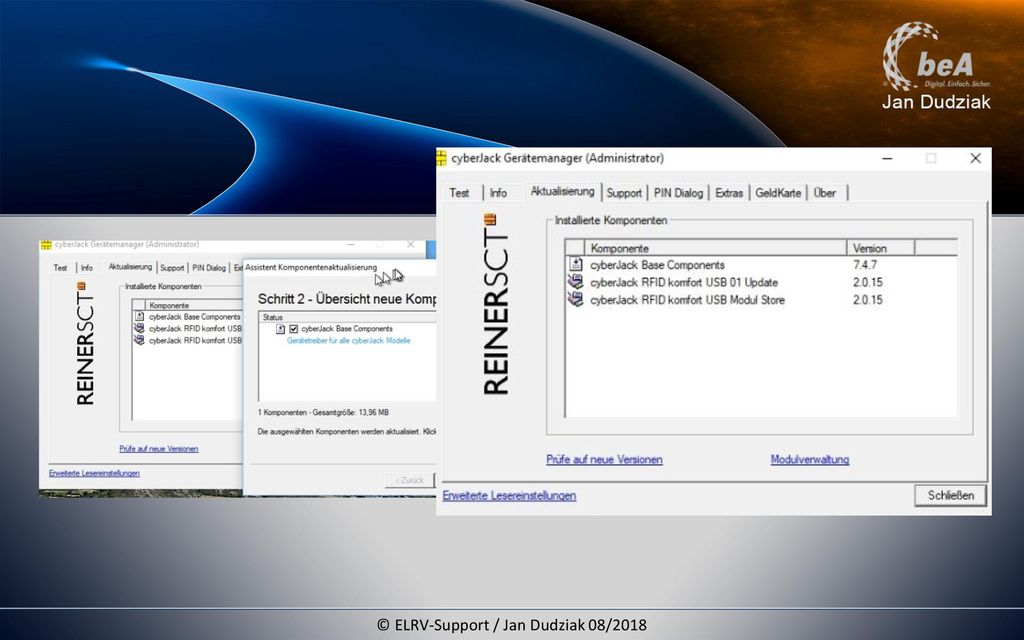The width and height of the screenshot is (1024, 640).
Task: Click the Komponente column header in front window
Action: (716, 248)
